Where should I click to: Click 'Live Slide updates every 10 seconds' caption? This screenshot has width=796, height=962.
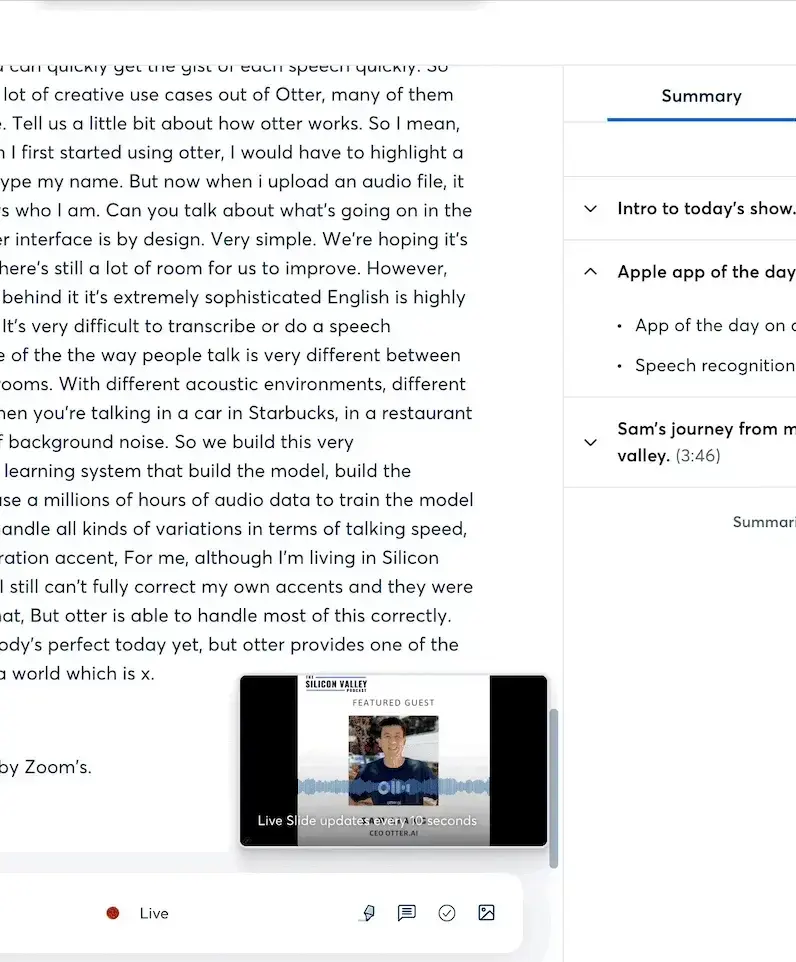[367, 821]
